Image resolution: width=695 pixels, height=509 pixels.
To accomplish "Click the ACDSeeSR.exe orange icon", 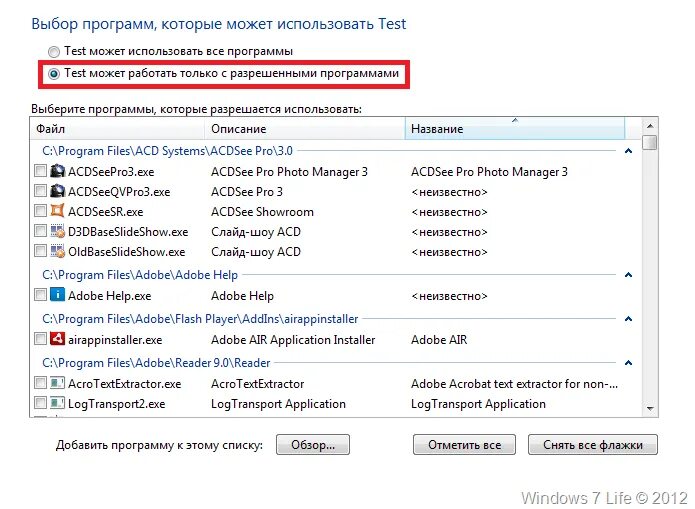I will [x=58, y=211].
